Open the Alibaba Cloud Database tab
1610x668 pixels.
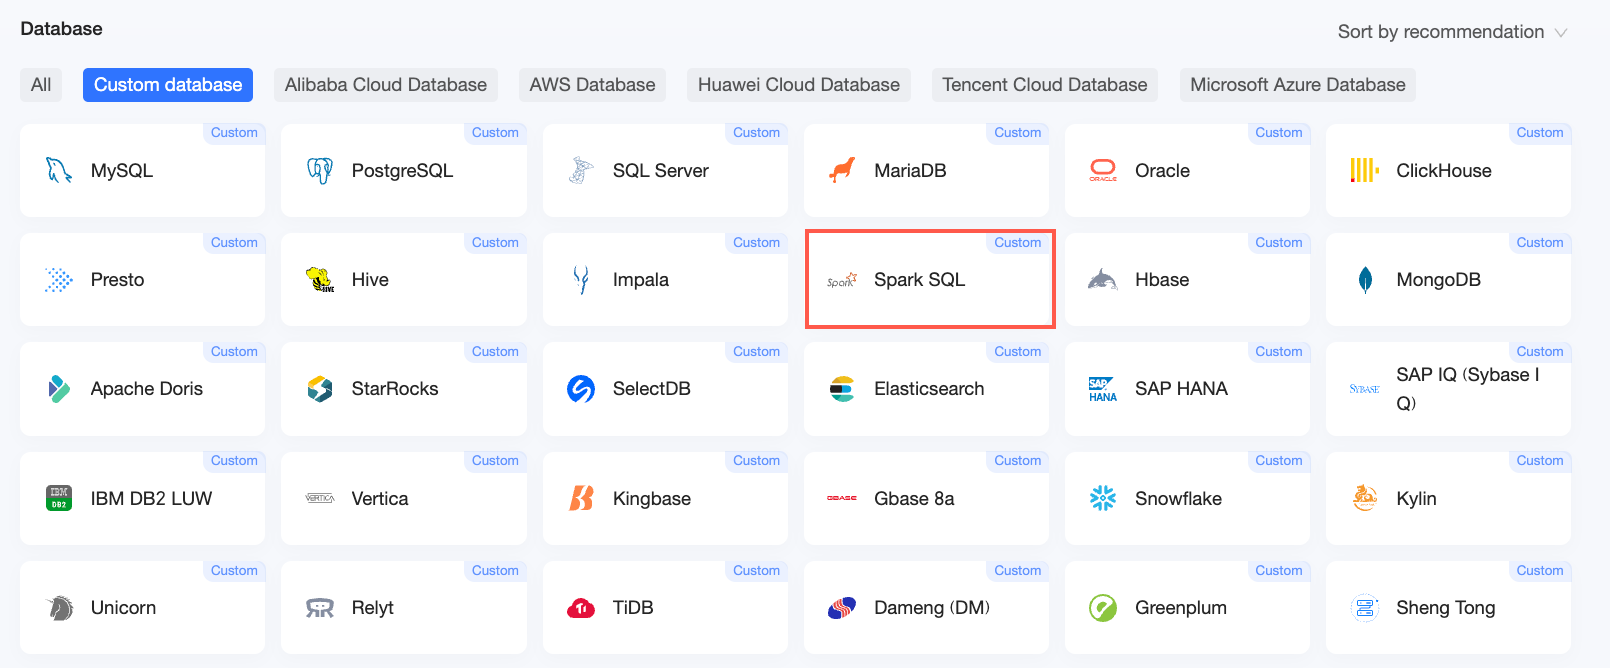pyautogui.click(x=386, y=85)
